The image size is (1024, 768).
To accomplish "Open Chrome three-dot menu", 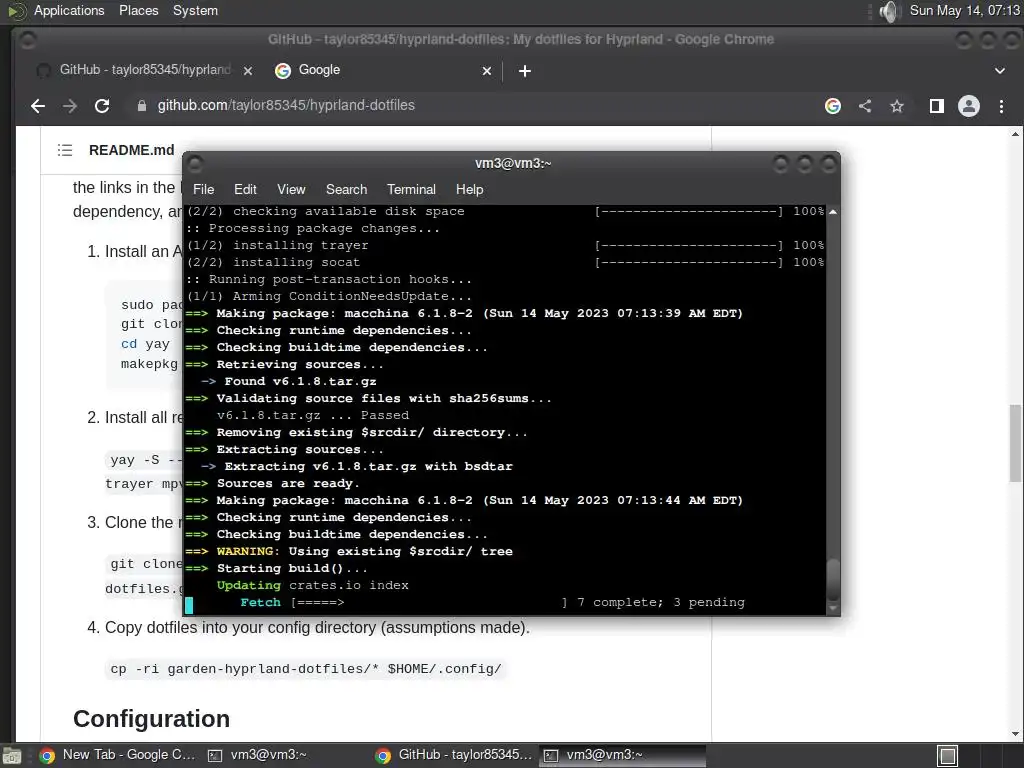I will click(1001, 106).
